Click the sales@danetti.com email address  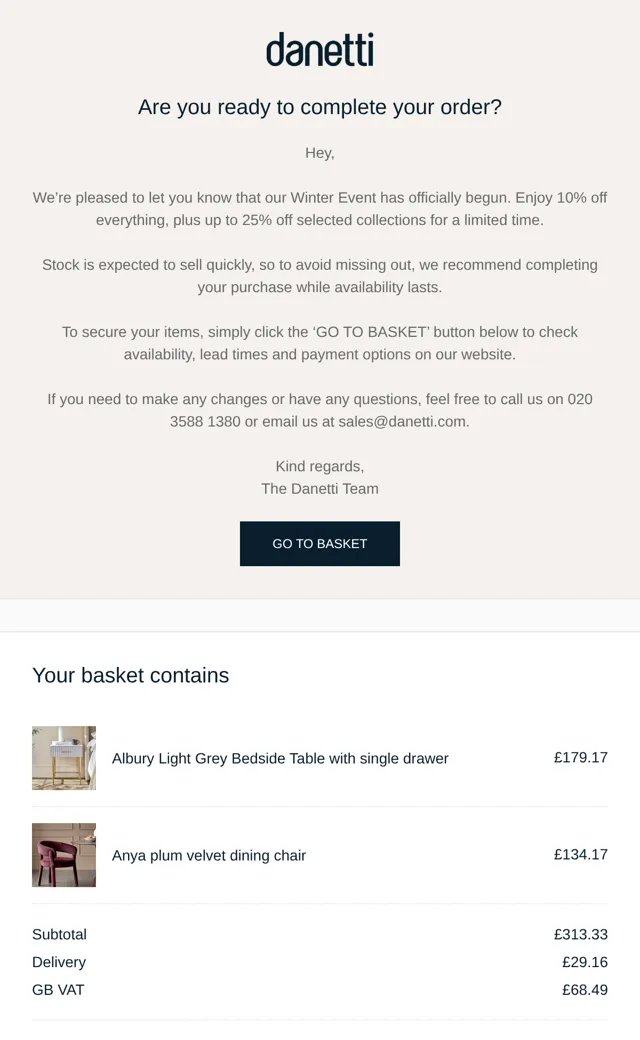(403, 422)
